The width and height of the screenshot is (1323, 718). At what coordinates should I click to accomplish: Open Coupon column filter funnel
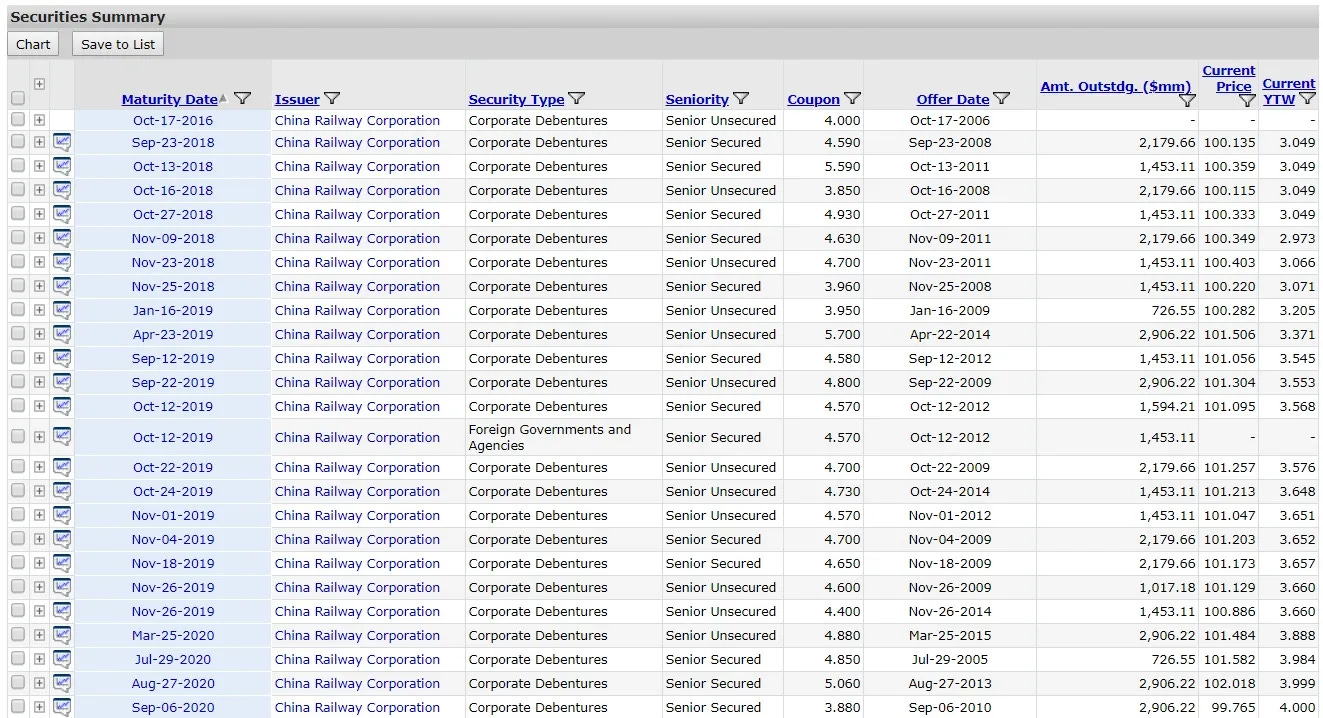(x=852, y=98)
